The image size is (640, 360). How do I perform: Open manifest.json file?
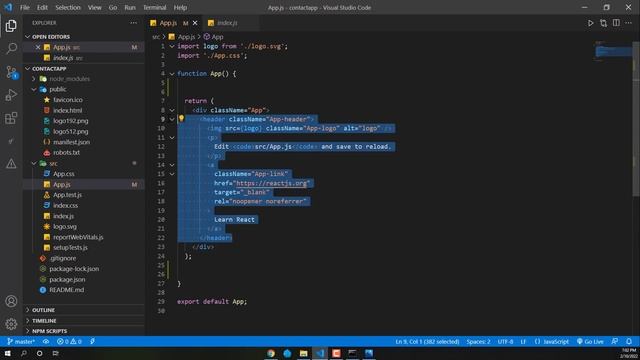pos(71,142)
